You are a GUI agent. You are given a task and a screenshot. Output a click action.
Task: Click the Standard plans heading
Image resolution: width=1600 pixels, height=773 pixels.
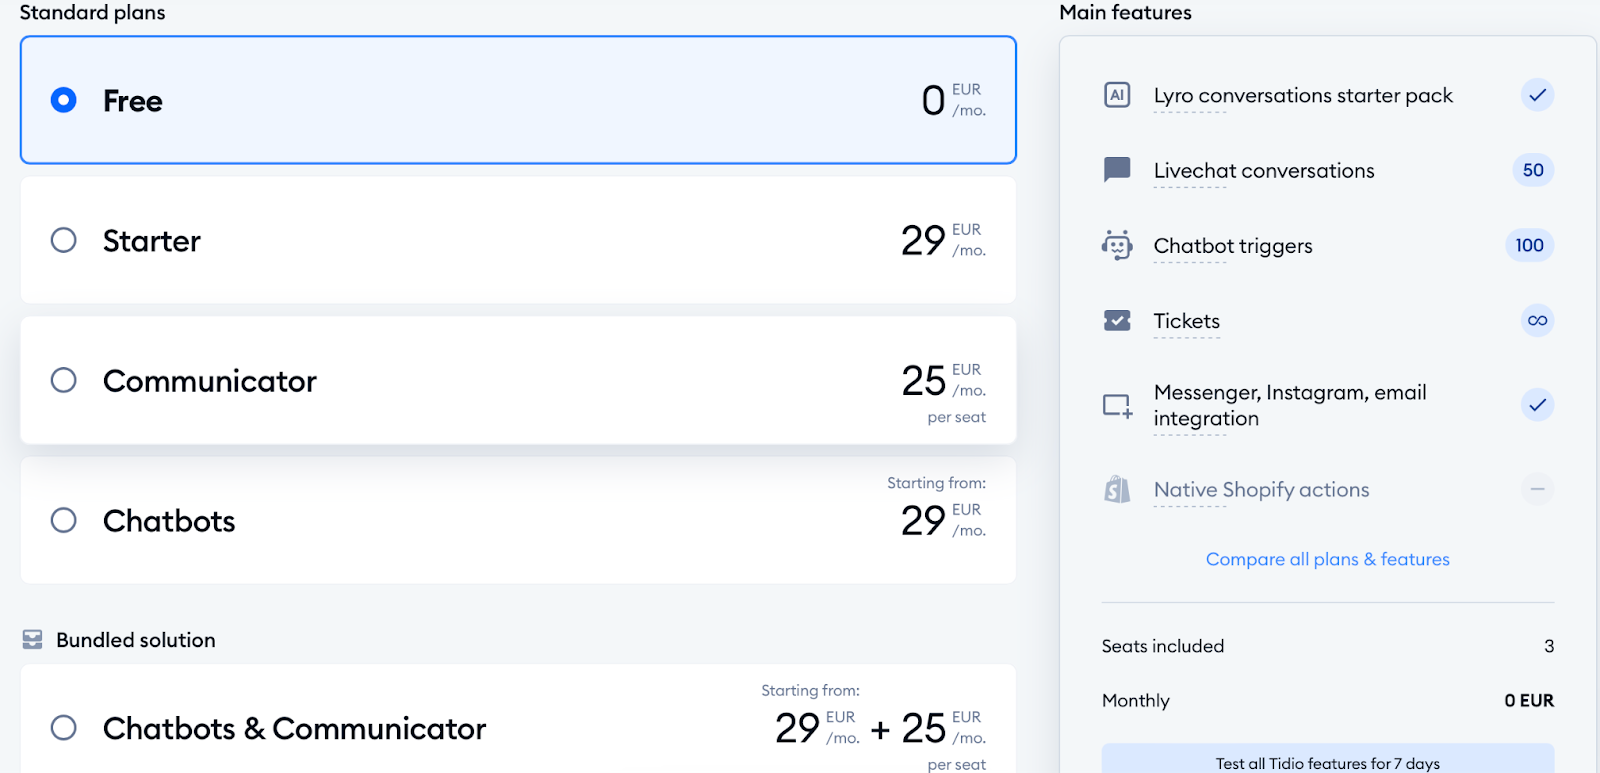(92, 13)
